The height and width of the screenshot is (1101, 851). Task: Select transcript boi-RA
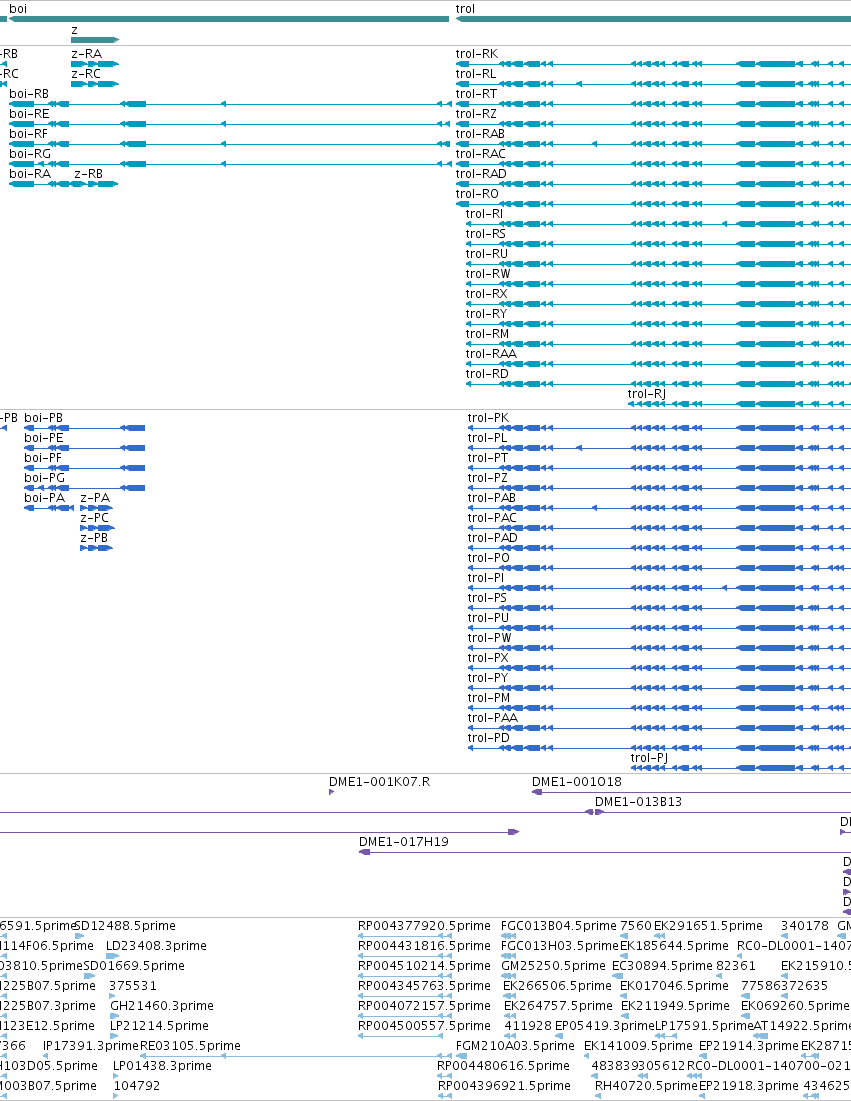click(41, 184)
